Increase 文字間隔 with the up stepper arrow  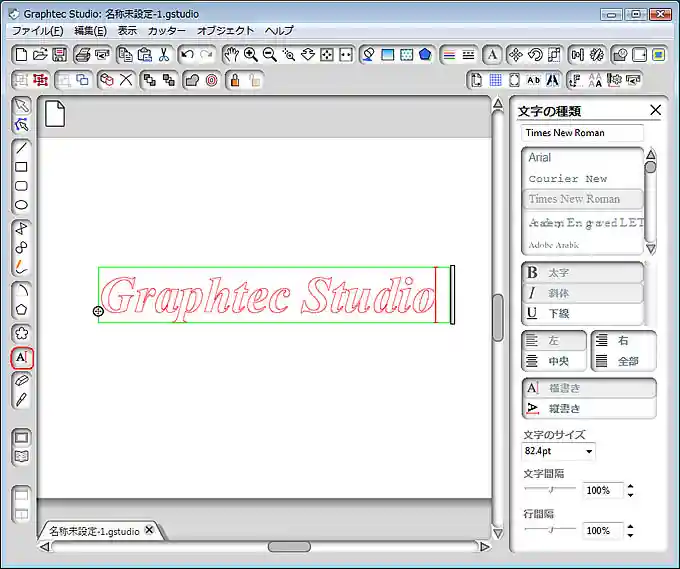tap(631, 486)
